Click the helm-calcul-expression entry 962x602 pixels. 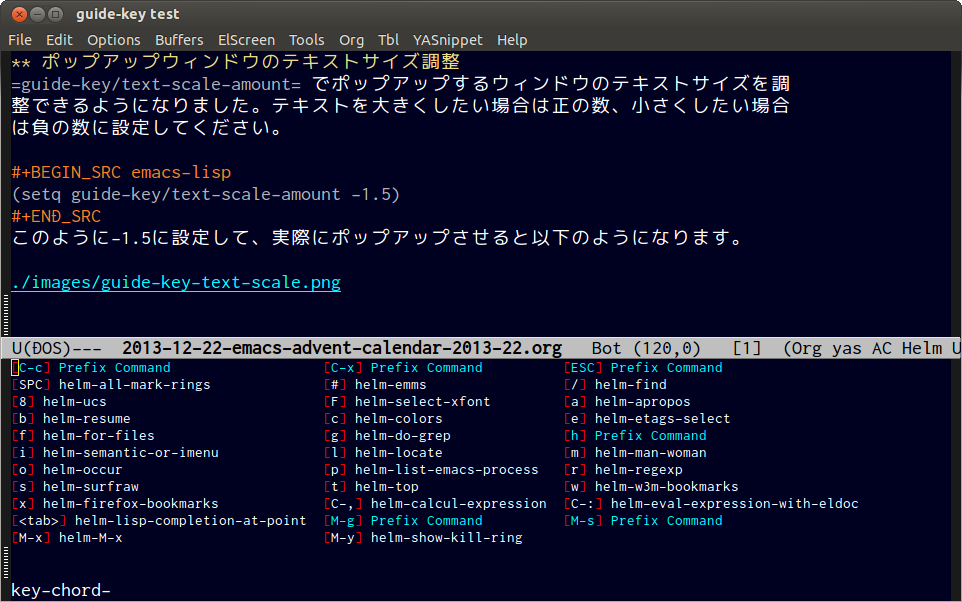coord(435,504)
